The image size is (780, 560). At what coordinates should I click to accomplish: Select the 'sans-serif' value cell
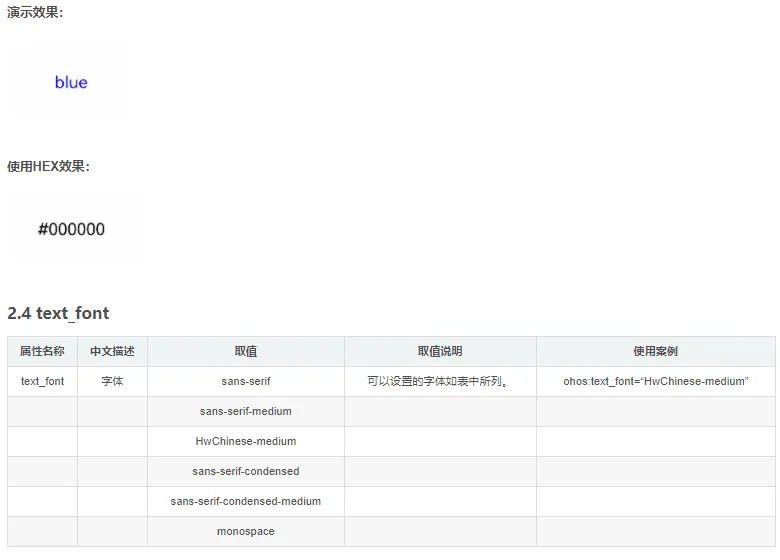[246, 381]
